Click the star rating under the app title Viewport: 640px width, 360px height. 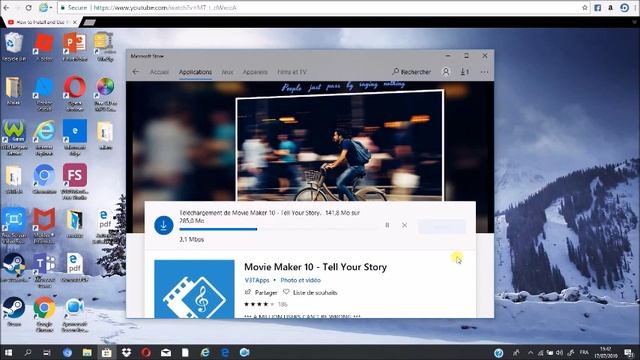click(x=259, y=304)
